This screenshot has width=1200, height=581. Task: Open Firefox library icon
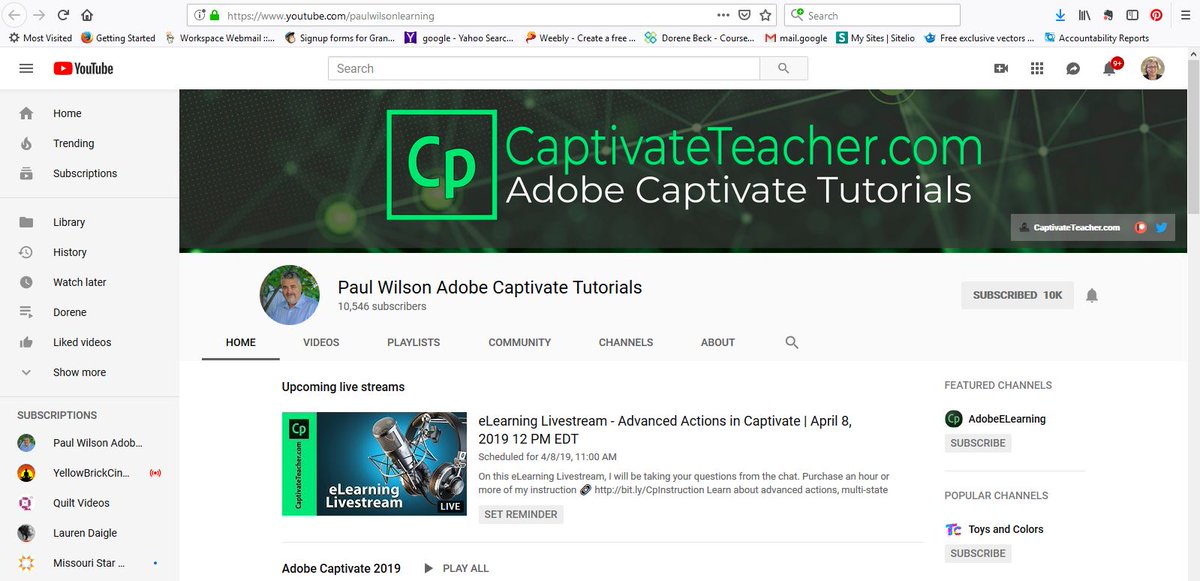coord(1084,15)
